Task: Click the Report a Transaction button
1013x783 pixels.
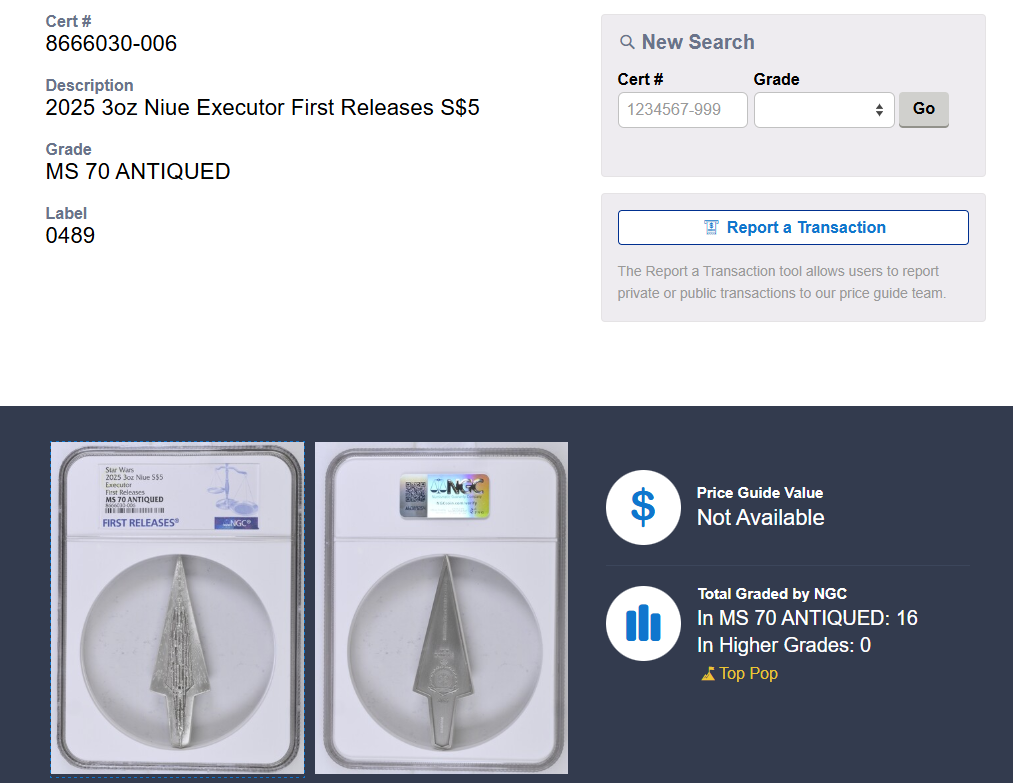Action: 792,227
